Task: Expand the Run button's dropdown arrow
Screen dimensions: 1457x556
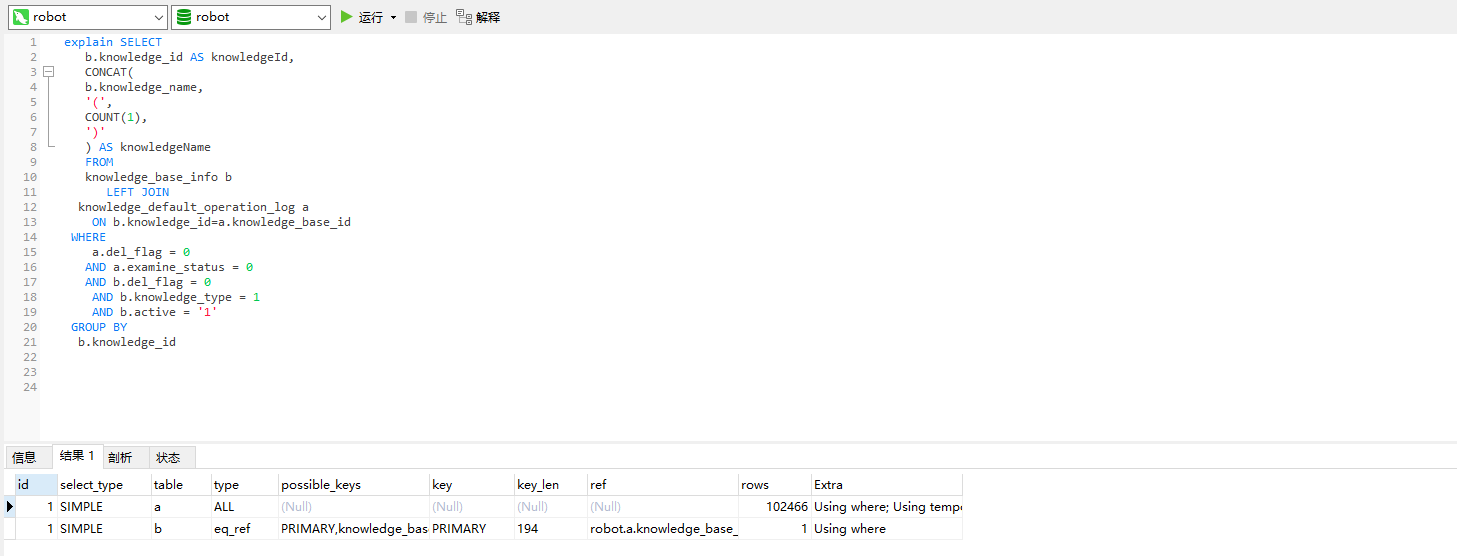Action: [393, 17]
